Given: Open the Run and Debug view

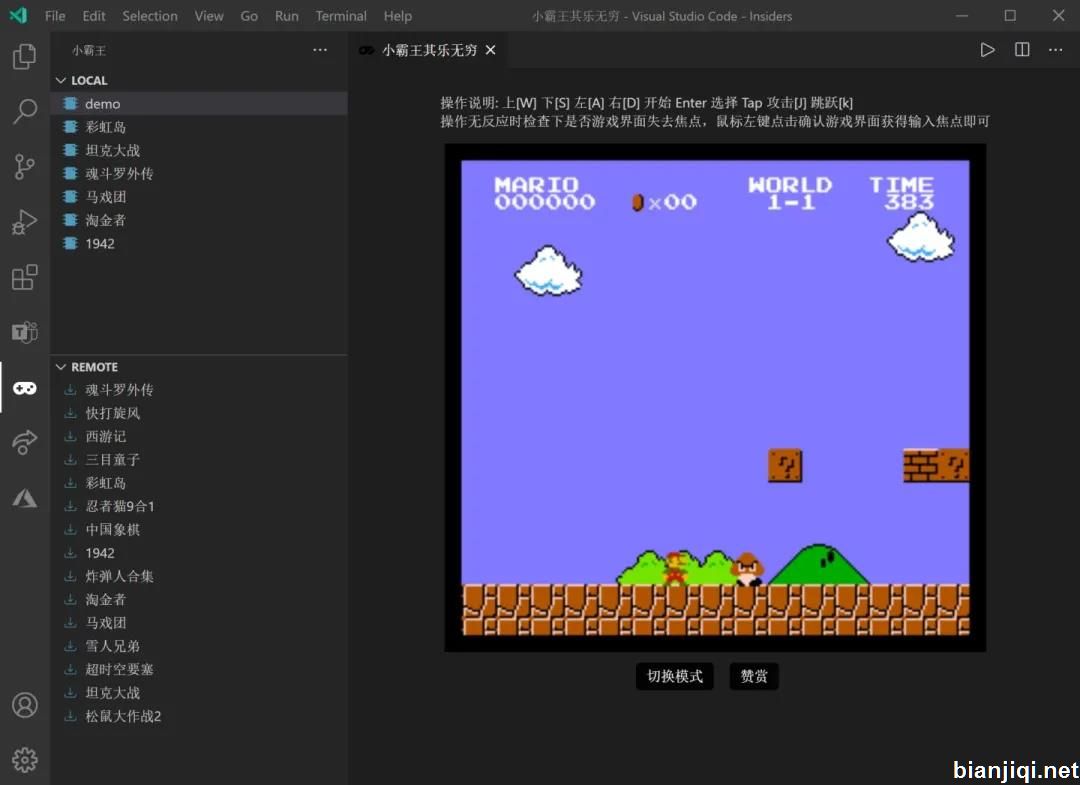Looking at the screenshot, I should [25, 222].
